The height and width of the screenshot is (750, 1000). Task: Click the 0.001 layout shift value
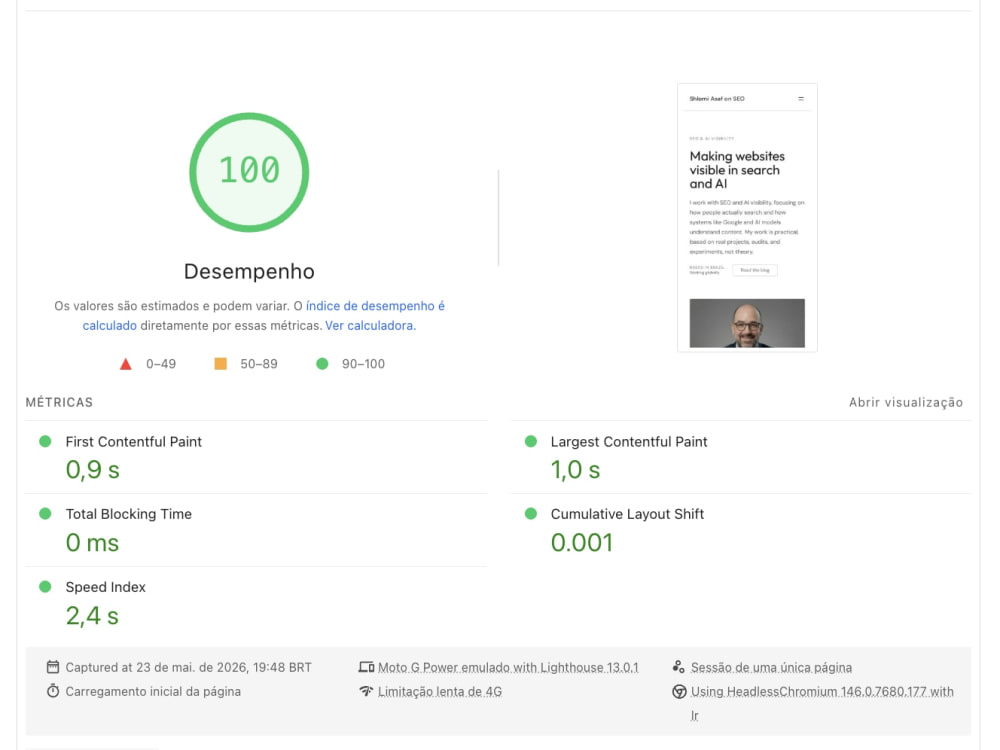coord(582,543)
